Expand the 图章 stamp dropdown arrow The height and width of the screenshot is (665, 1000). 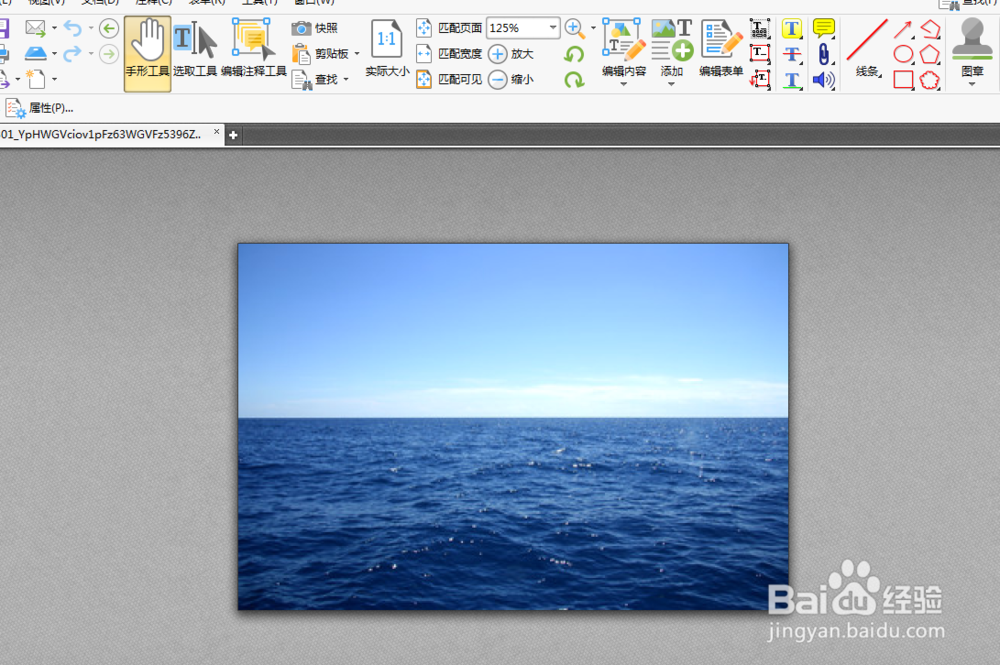(x=973, y=84)
